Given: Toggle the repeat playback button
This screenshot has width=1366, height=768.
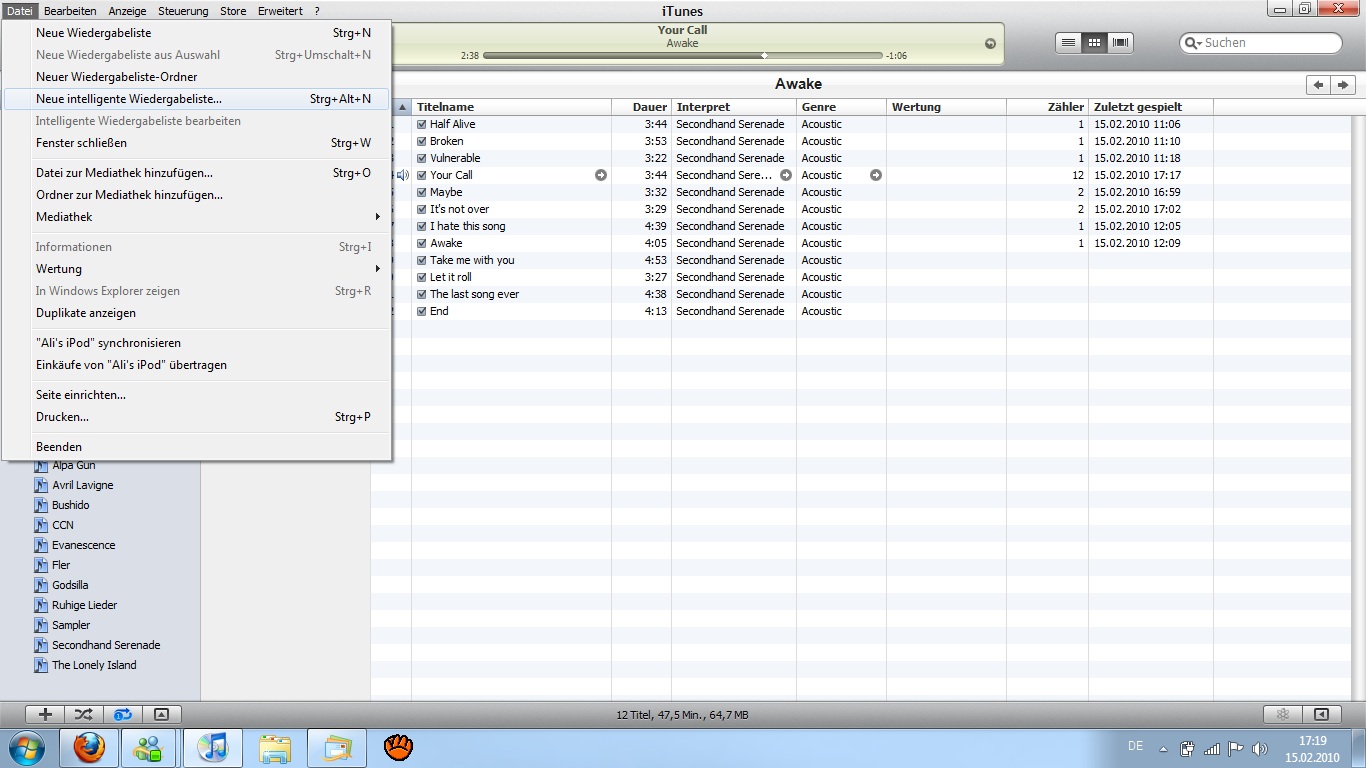Looking at the screenshot, I should [x=123, y=714].
